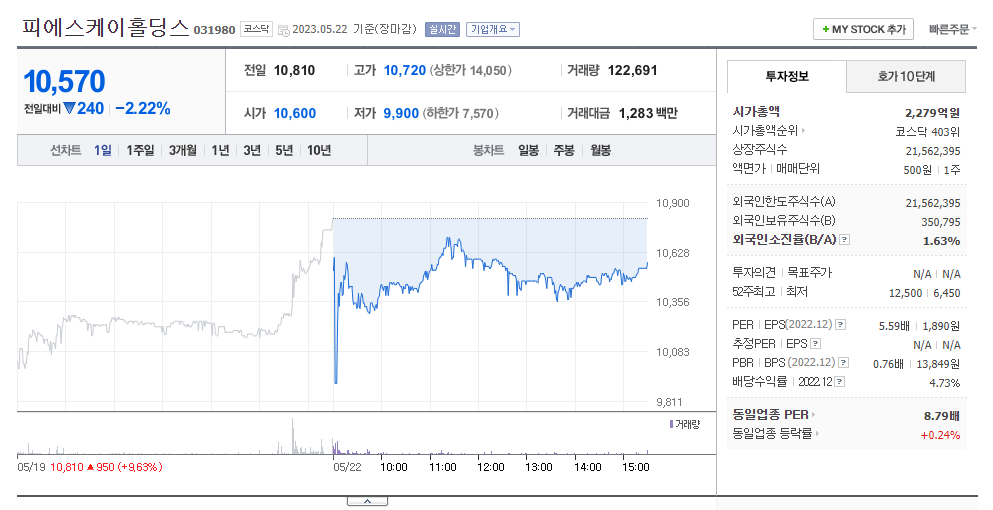Click the 8.79배 sector PER value
Screen dimensions: 993x510
click(942, 416)
